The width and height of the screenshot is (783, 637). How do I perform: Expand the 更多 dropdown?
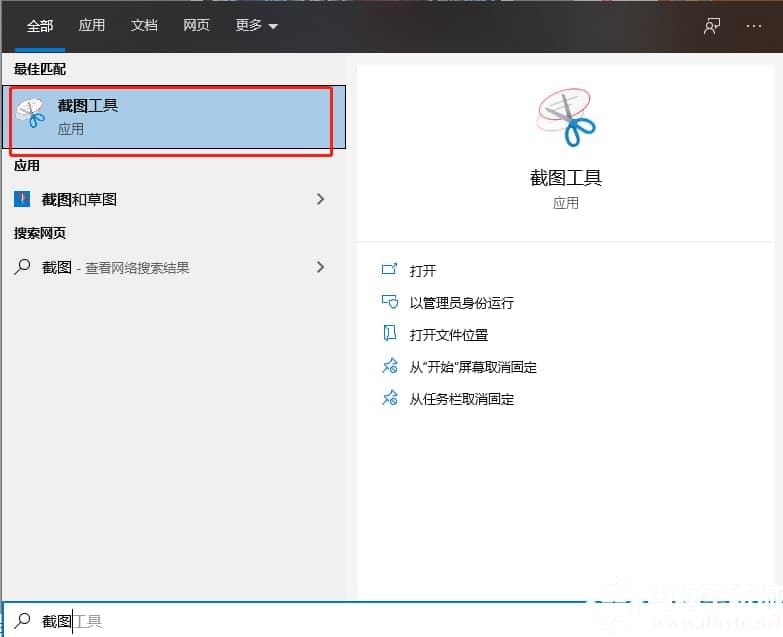click(x=256, y=25)
